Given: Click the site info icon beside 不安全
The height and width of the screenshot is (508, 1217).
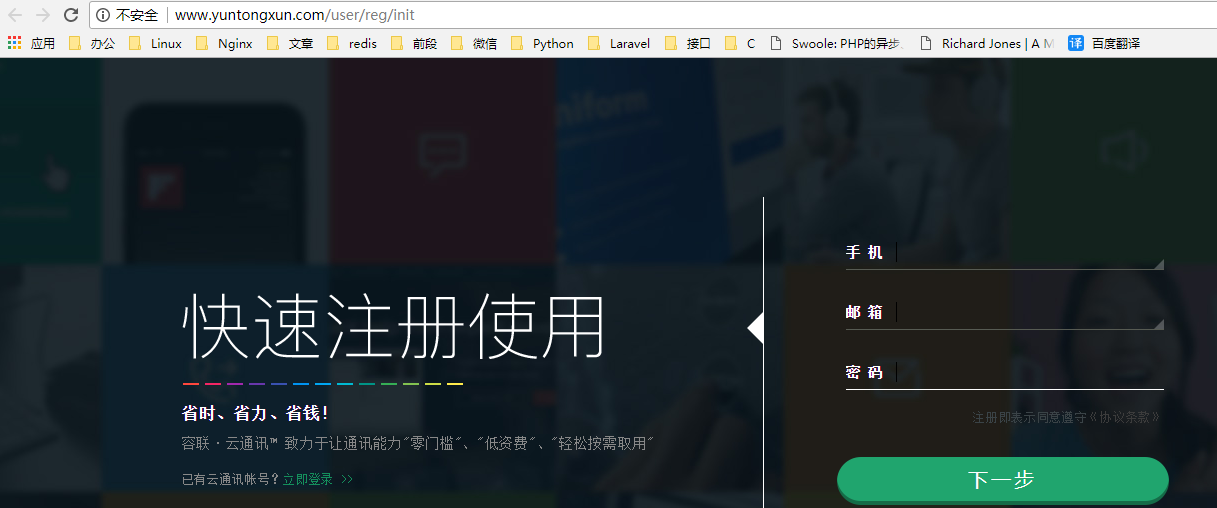Looking at the screenshot, I should (103, 15).
